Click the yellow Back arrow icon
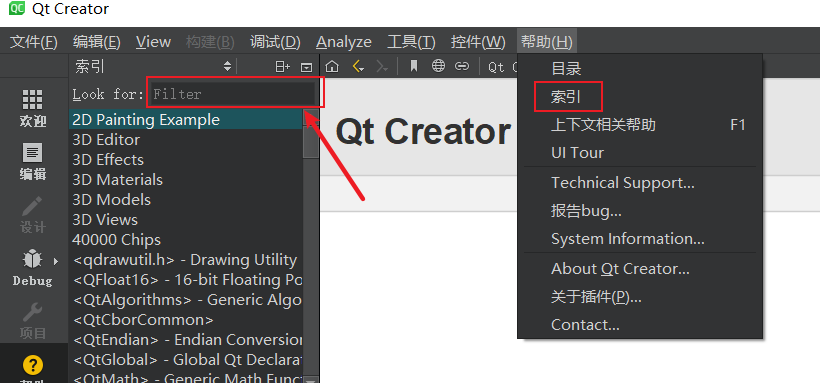Viewport: 820px width, 383px height. (x=358, y=66)
